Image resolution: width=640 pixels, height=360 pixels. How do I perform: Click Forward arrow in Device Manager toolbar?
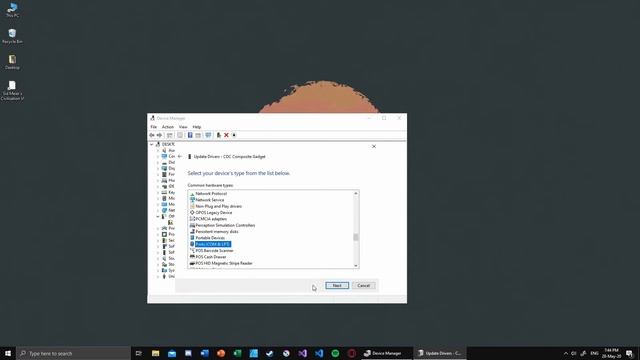coord(159,135)
